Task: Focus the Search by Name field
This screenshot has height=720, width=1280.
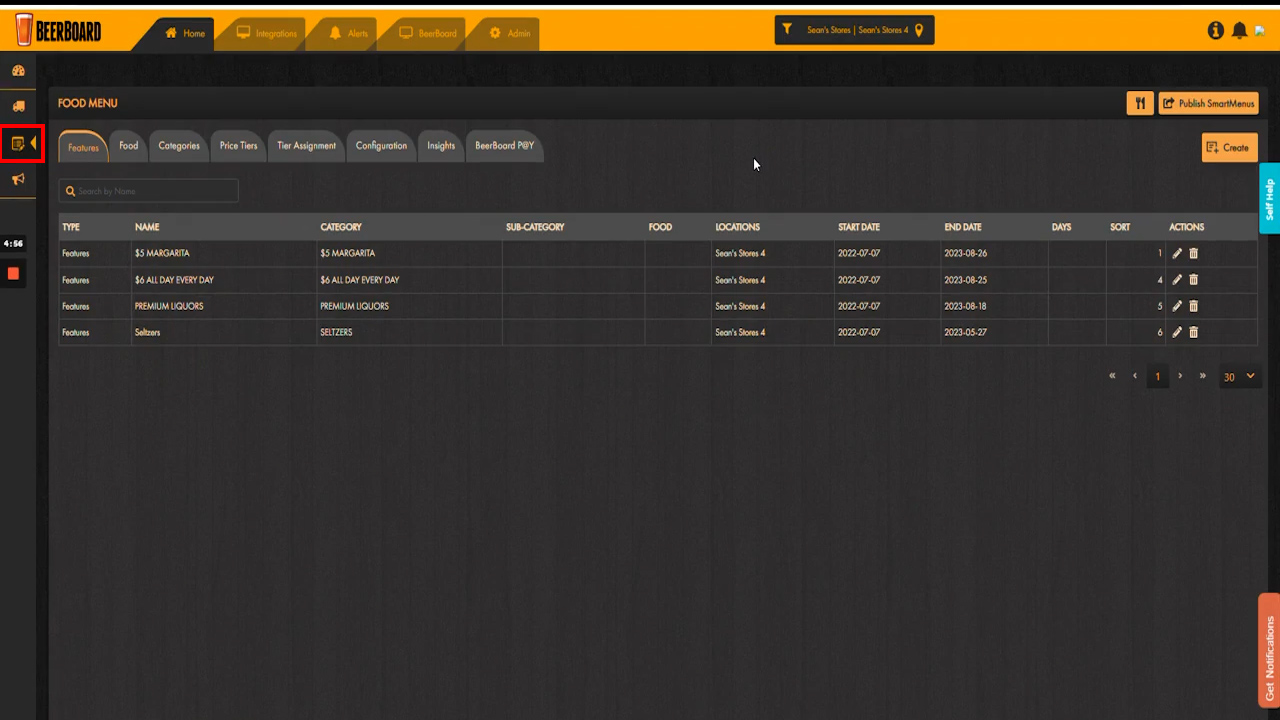Action: coord(148,191)
